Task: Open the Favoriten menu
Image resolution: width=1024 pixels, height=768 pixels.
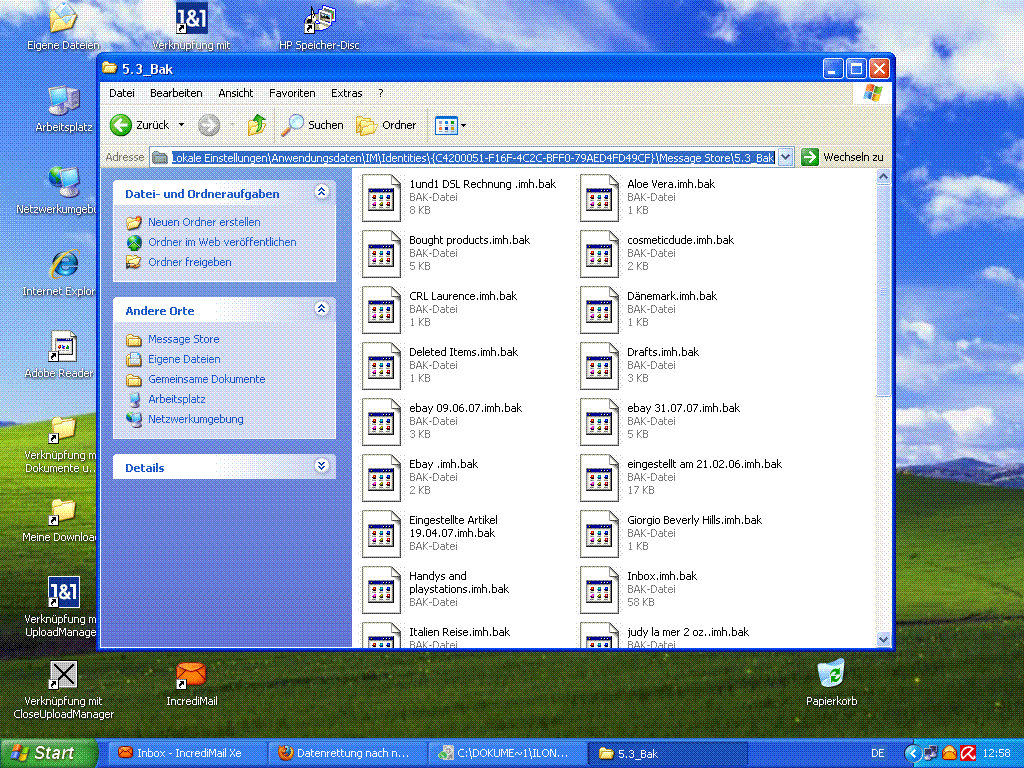Action: (x=292, y=93)
